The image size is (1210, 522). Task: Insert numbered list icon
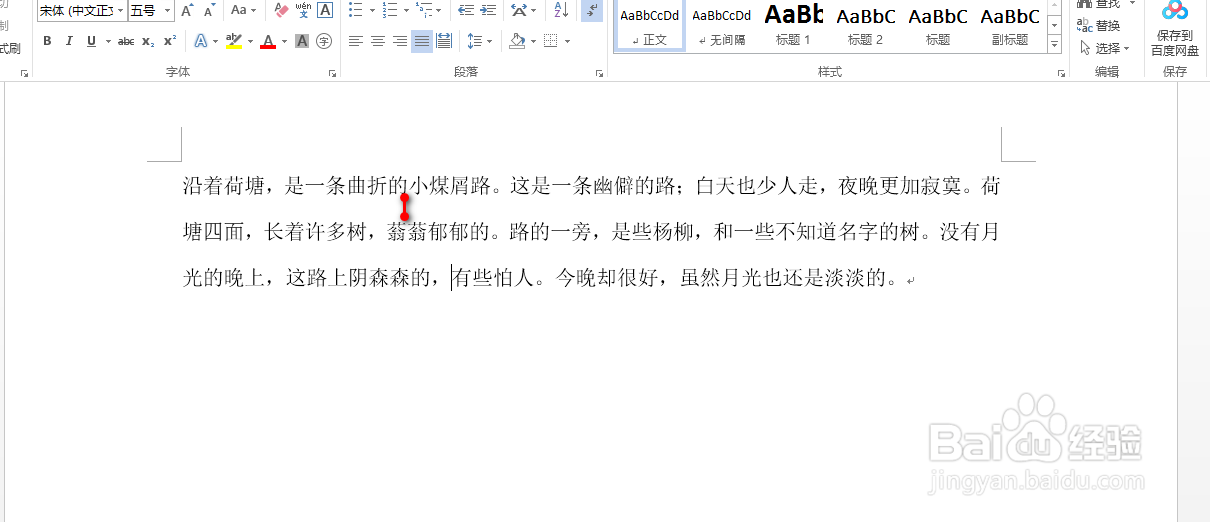pos(389,11)
